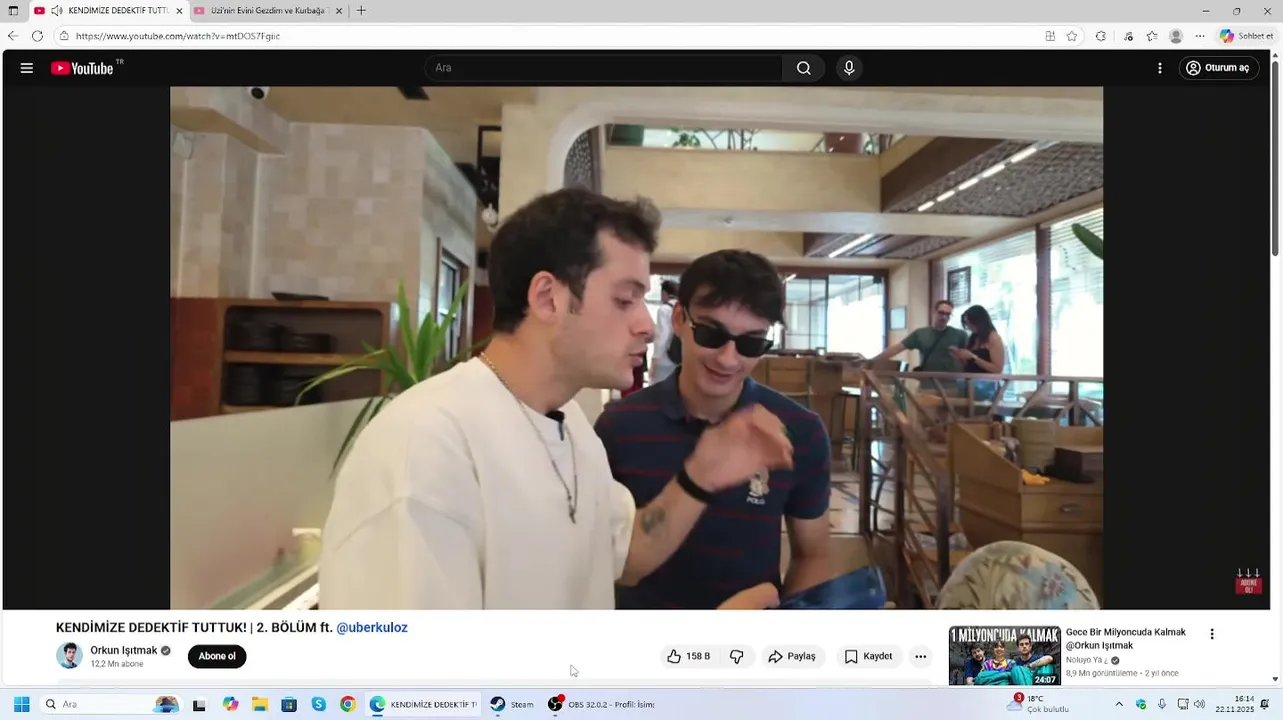Open YouTube settings three-dot menu in header

[x=1160, y=68]
